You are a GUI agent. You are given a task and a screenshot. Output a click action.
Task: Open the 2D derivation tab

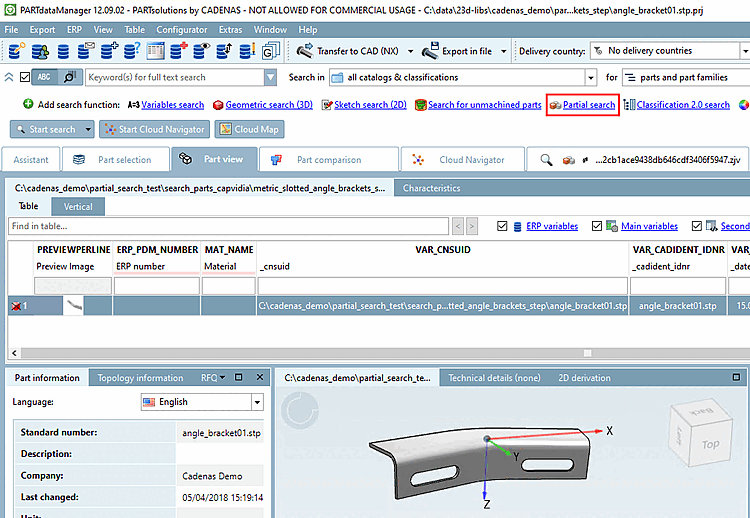[584, 378]
